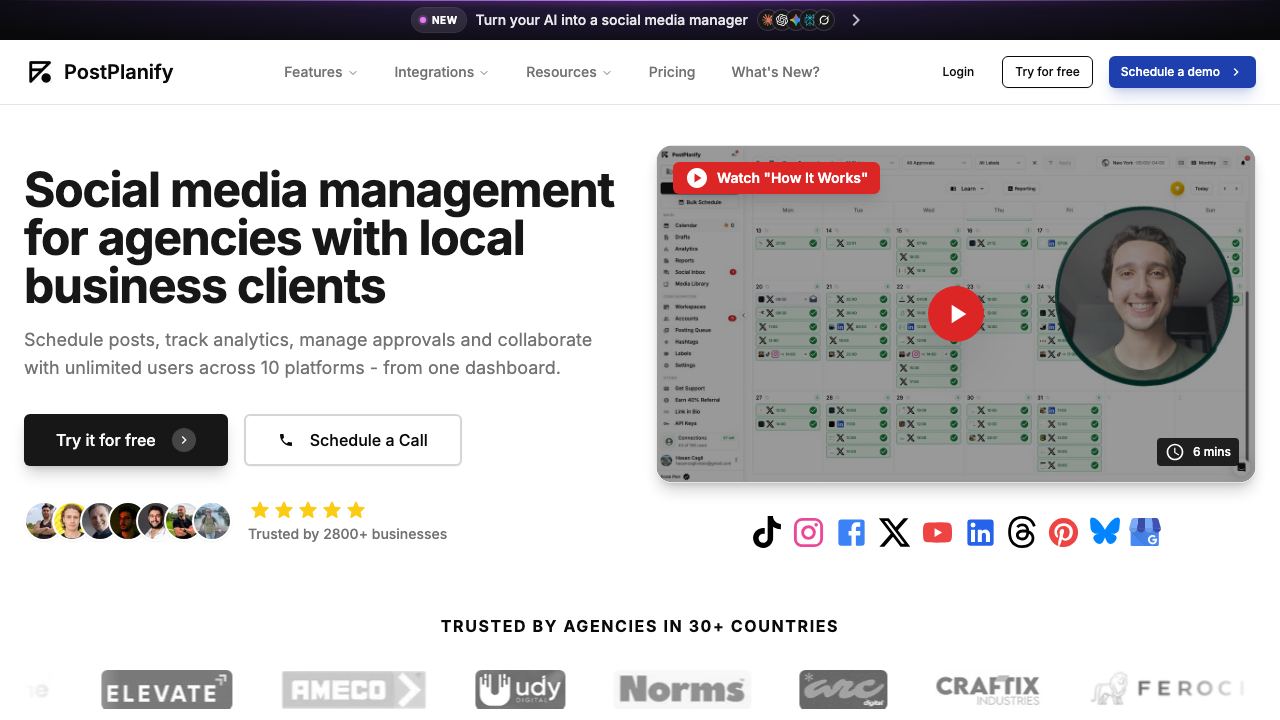
Task: Expand the Integrations dropdown menu
Action: point(441,72)
